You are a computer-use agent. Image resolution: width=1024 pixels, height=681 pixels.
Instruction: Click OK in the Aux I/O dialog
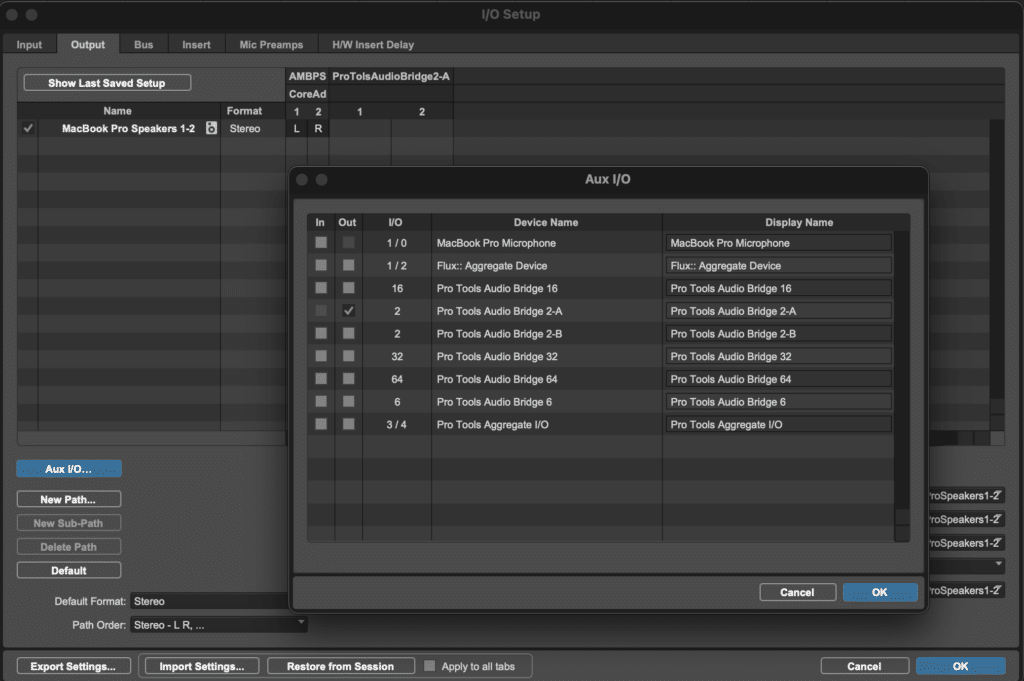[x=879, y=592]
